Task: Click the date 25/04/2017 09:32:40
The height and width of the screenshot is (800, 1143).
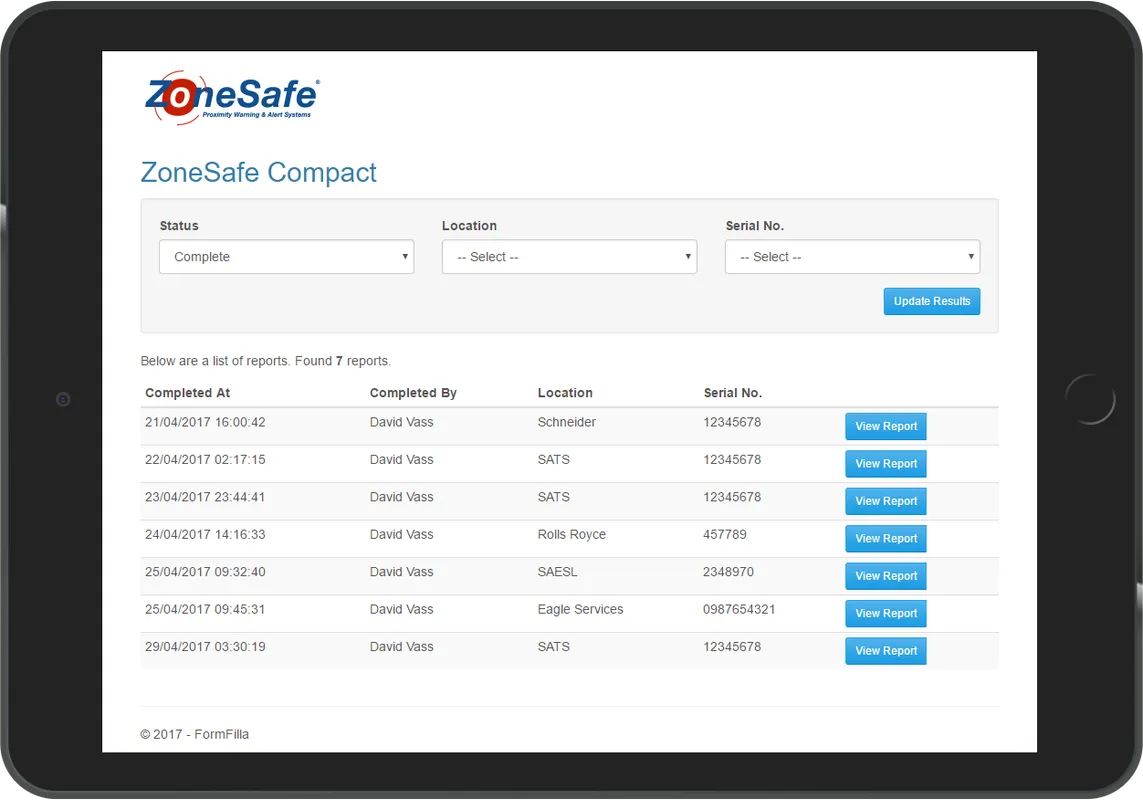Action: point(205,572)
